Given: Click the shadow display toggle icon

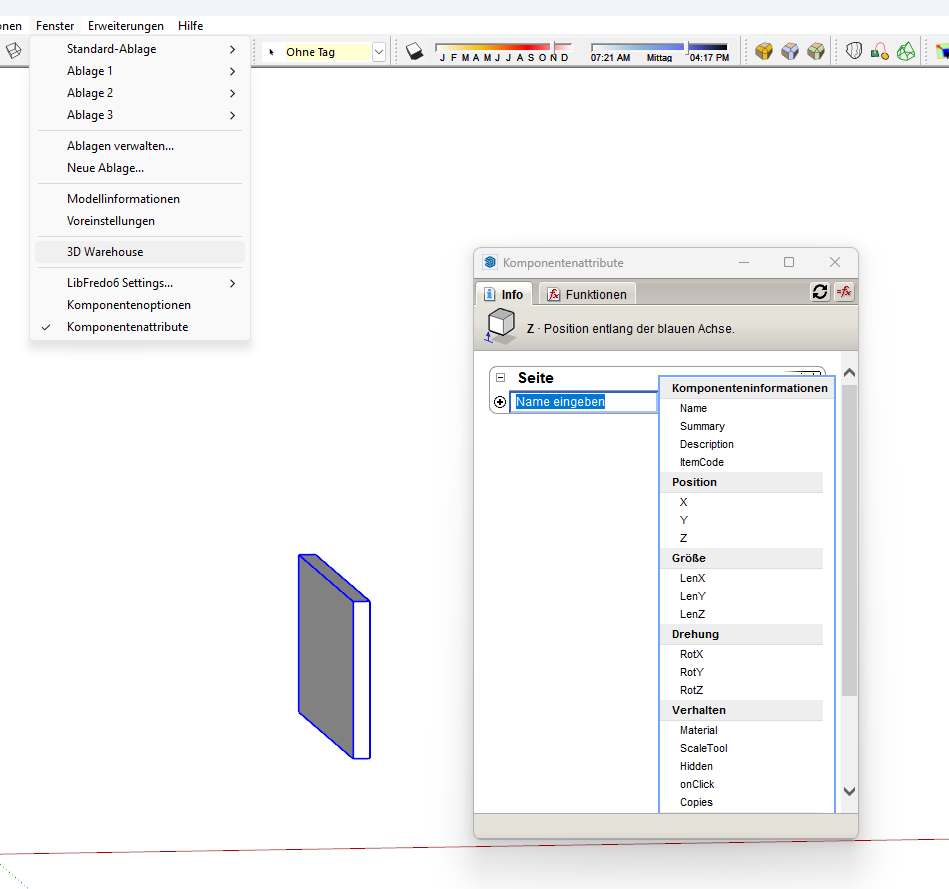Looking at the screenshot, I should (x=417, y=51).
